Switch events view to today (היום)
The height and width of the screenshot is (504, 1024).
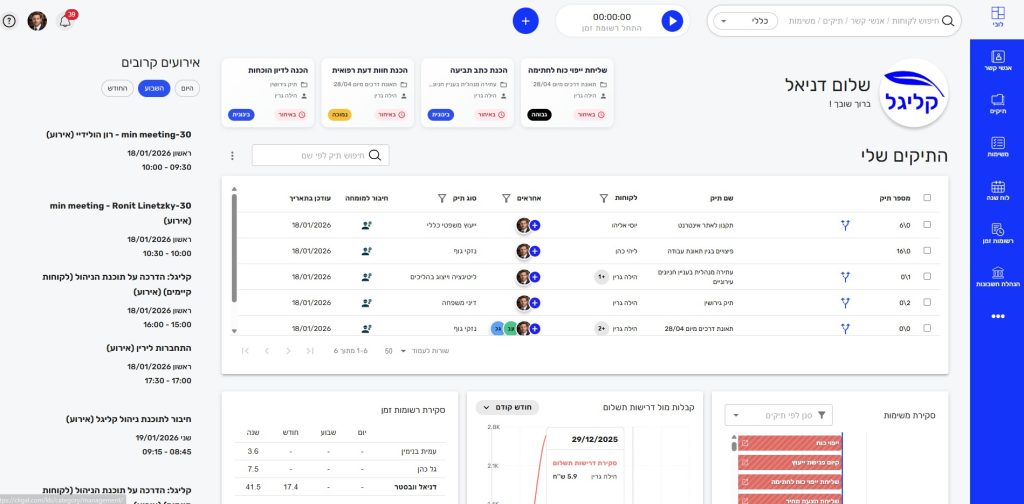coord(187,88)
